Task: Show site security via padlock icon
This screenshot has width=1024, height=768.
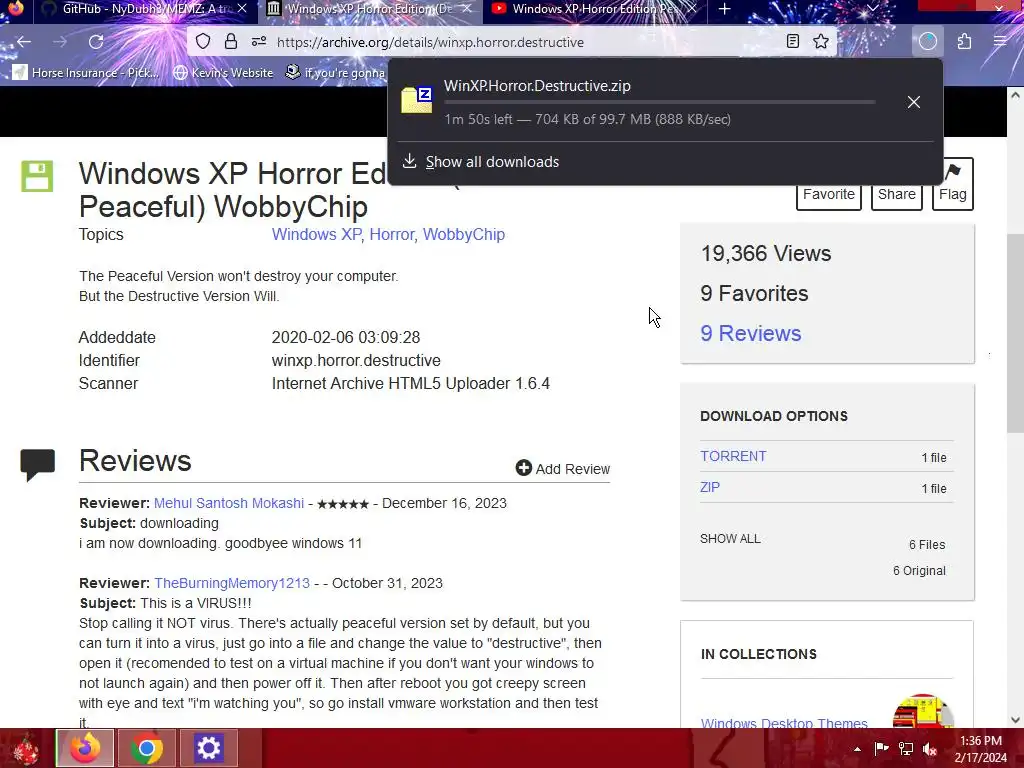Action: point(231,42)
